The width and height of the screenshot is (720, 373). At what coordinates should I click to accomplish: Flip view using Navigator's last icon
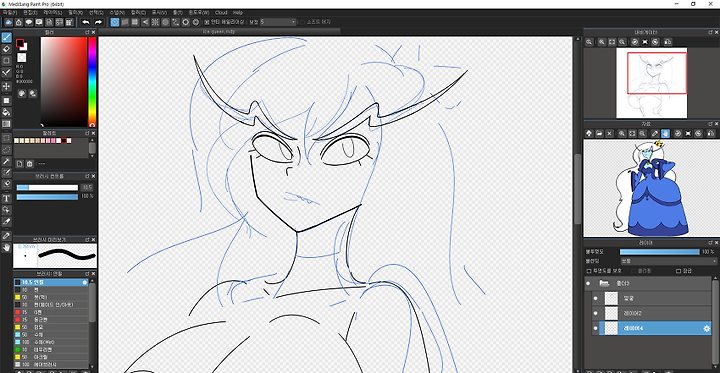[x=668, y=42]
